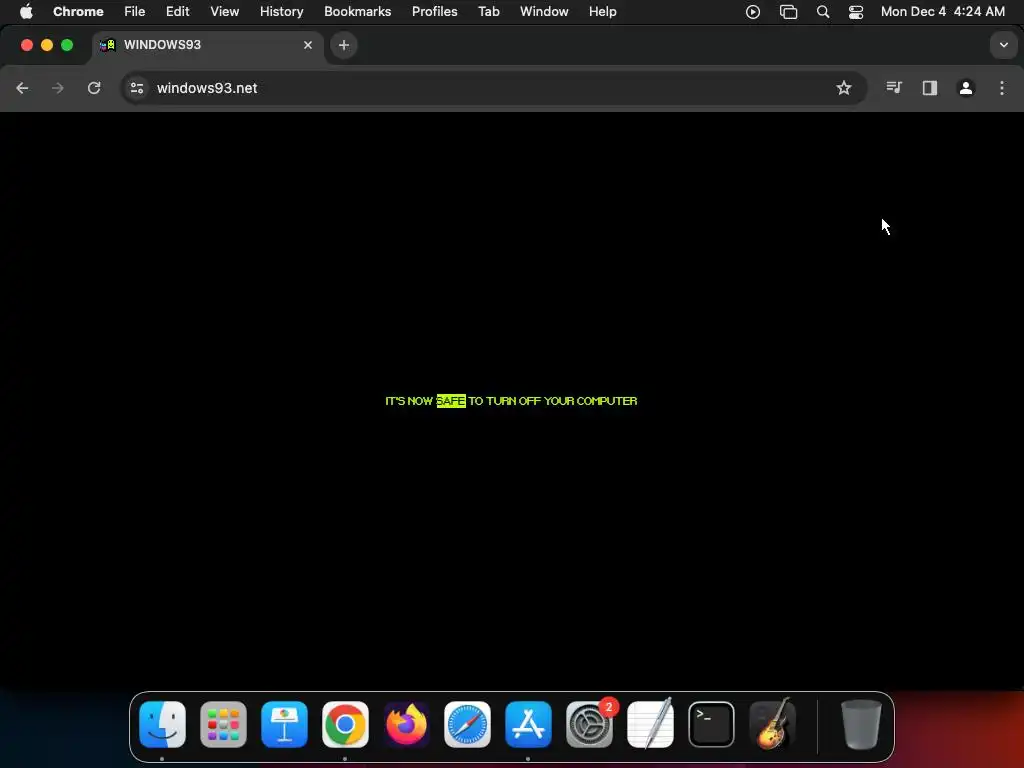Image resolution: width=1024 pixels, height=768 pixels.
Task: Open the Profiles menu
Action: [434, 12]
